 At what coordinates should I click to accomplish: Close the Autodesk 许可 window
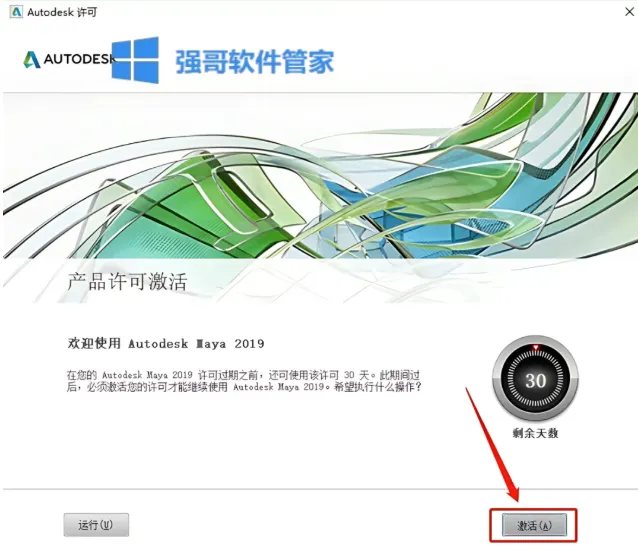629,12
